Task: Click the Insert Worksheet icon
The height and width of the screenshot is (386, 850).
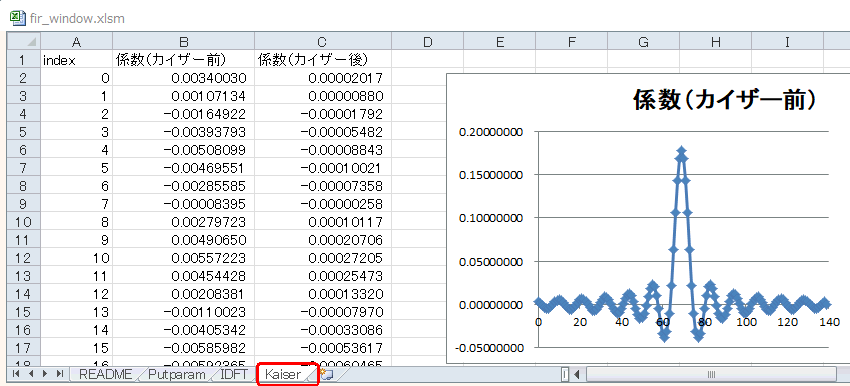Action: [x=327, y=374]
